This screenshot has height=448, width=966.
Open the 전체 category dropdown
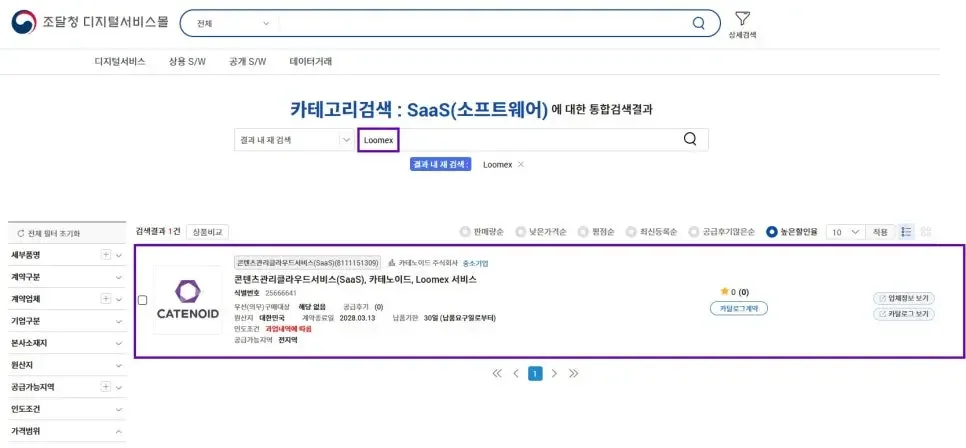point(231,23)
